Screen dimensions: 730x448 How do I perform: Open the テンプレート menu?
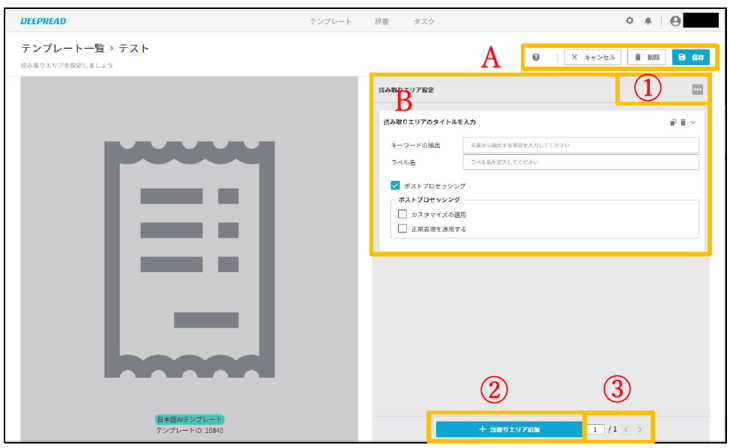[x=330, y=21]
